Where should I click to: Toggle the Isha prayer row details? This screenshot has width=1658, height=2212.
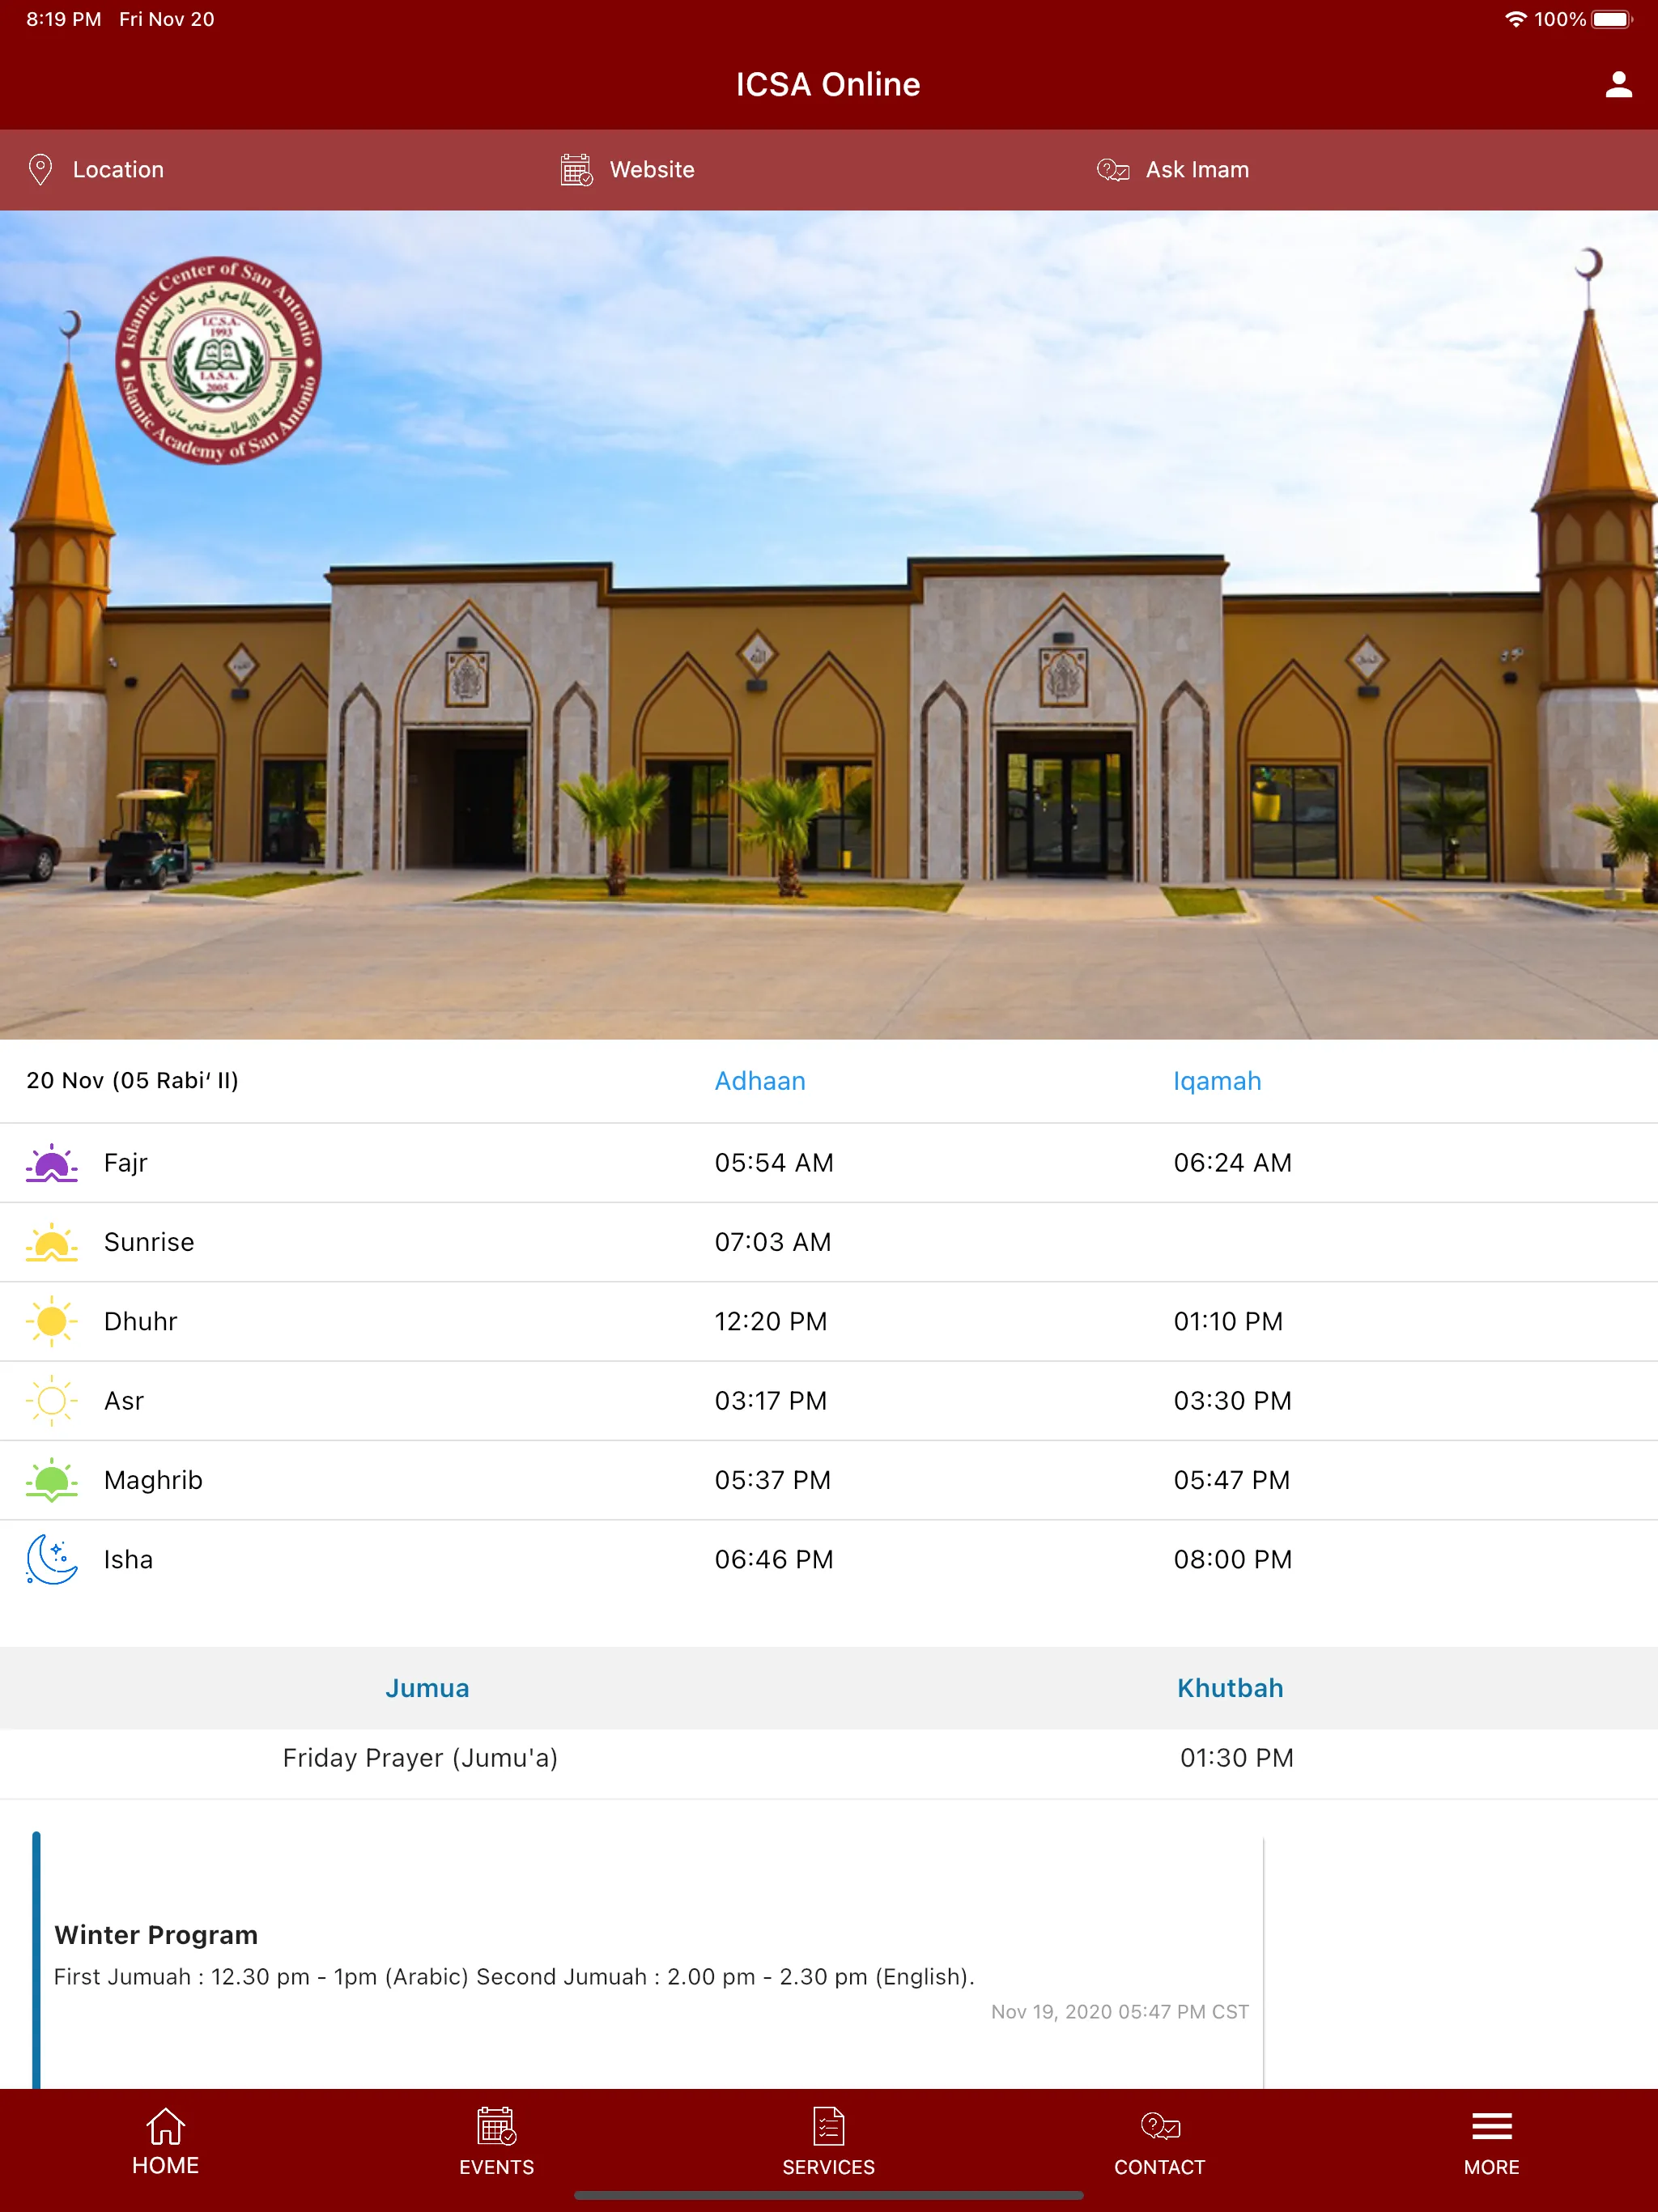pos(829,1559)
